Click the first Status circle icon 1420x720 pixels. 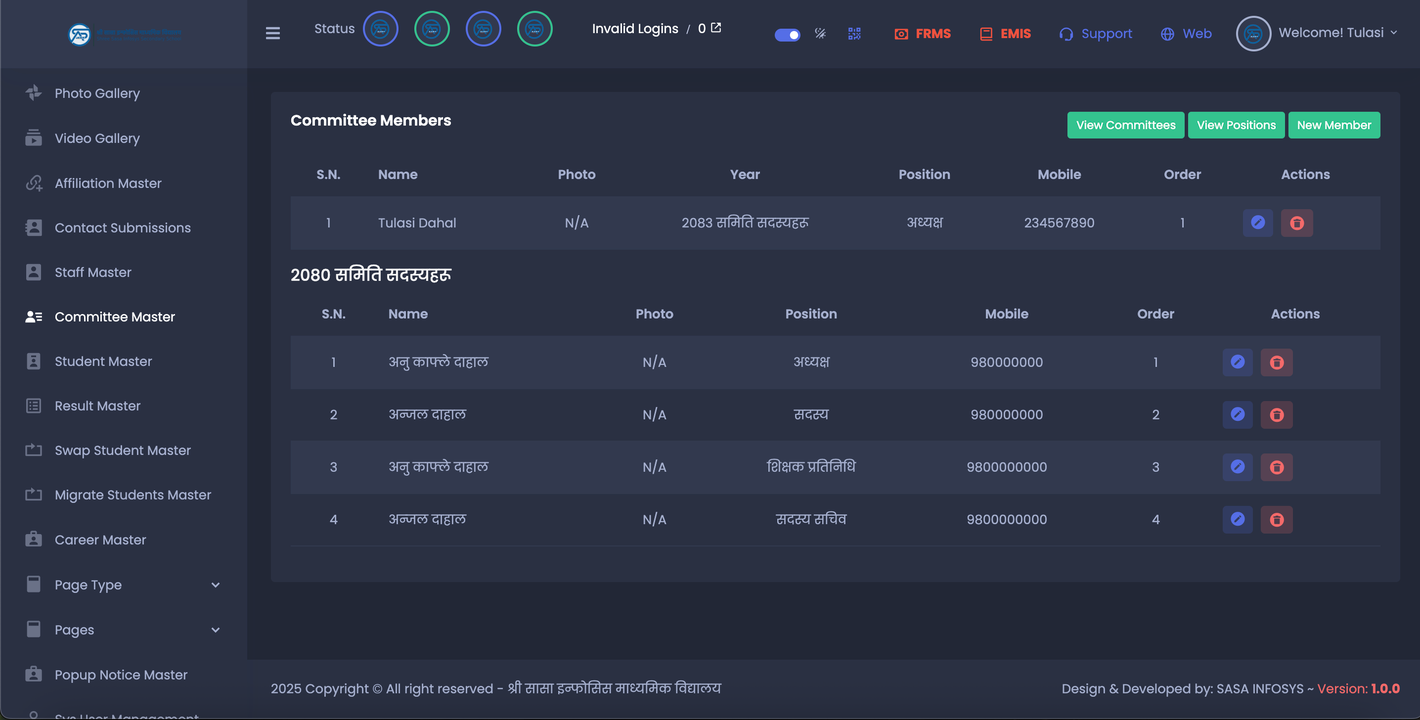tap(380, 29)
